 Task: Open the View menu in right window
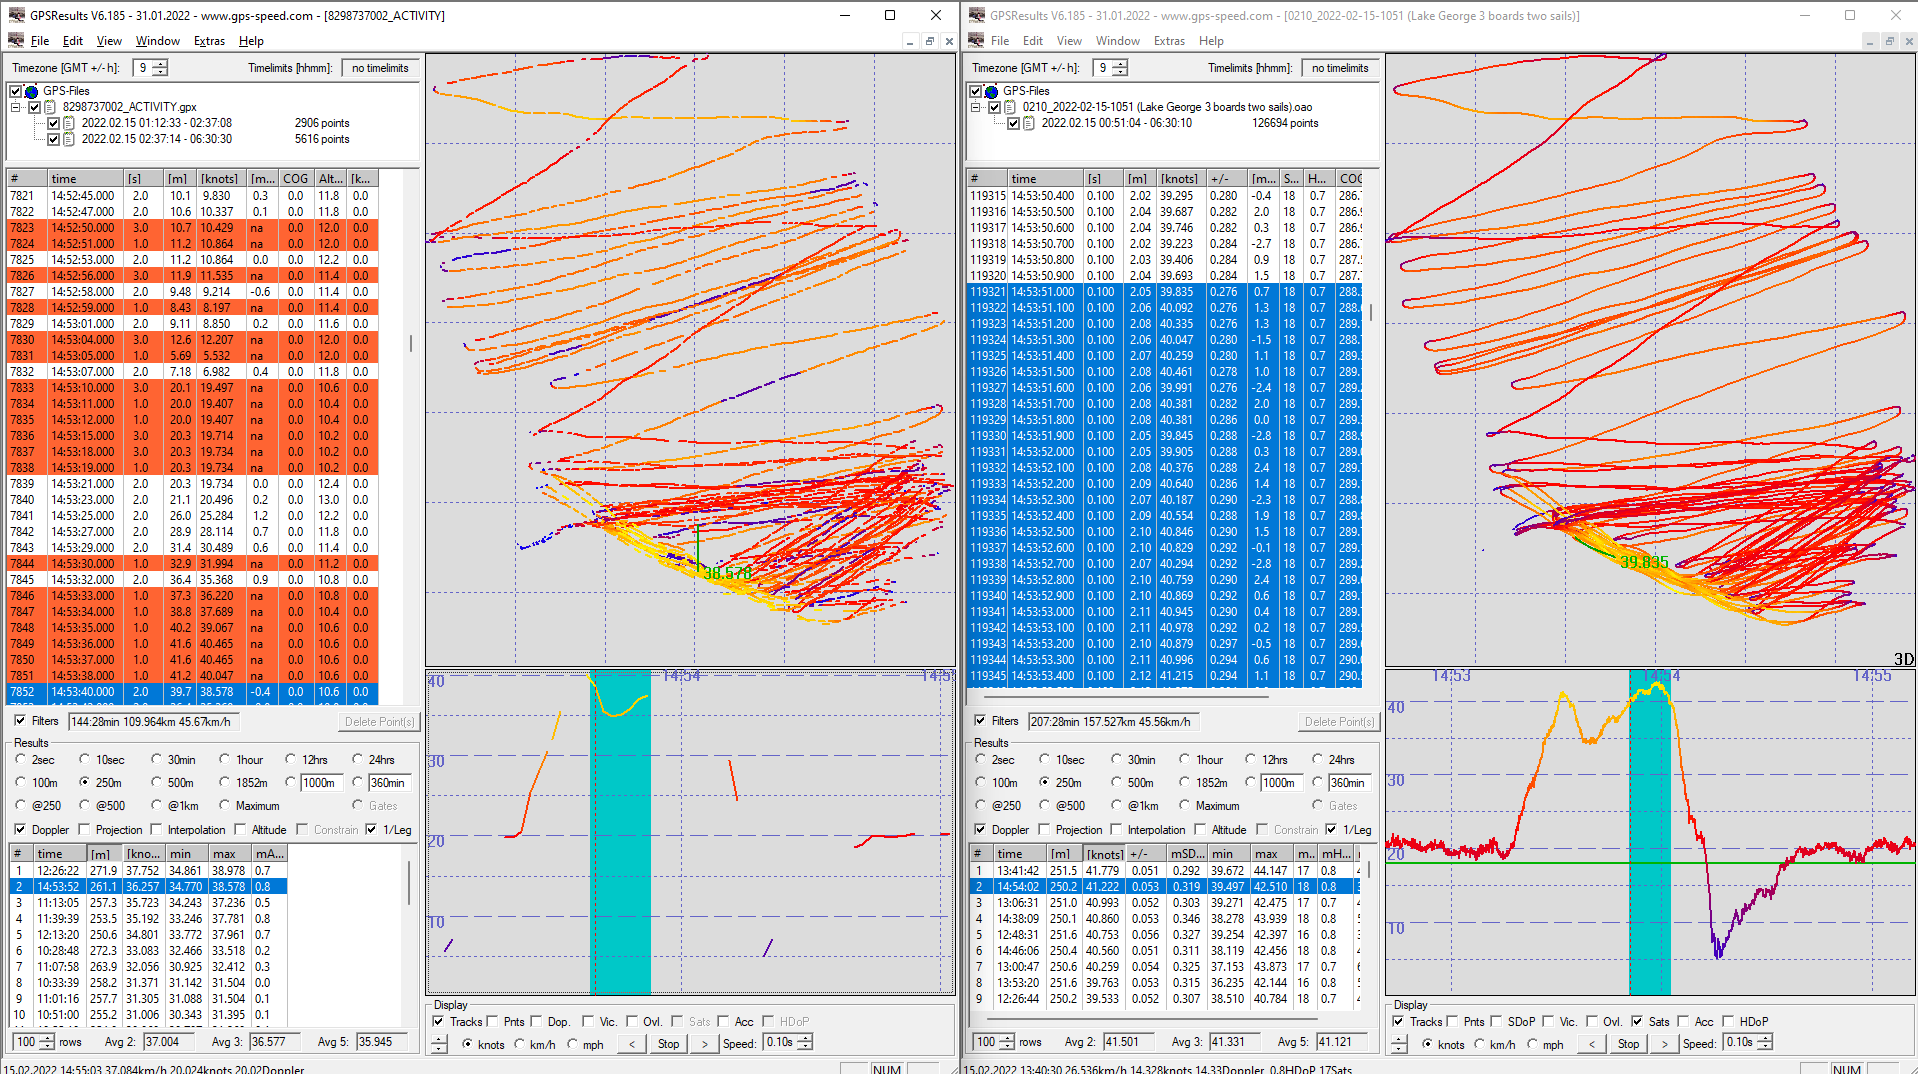tap(1069, 41)
